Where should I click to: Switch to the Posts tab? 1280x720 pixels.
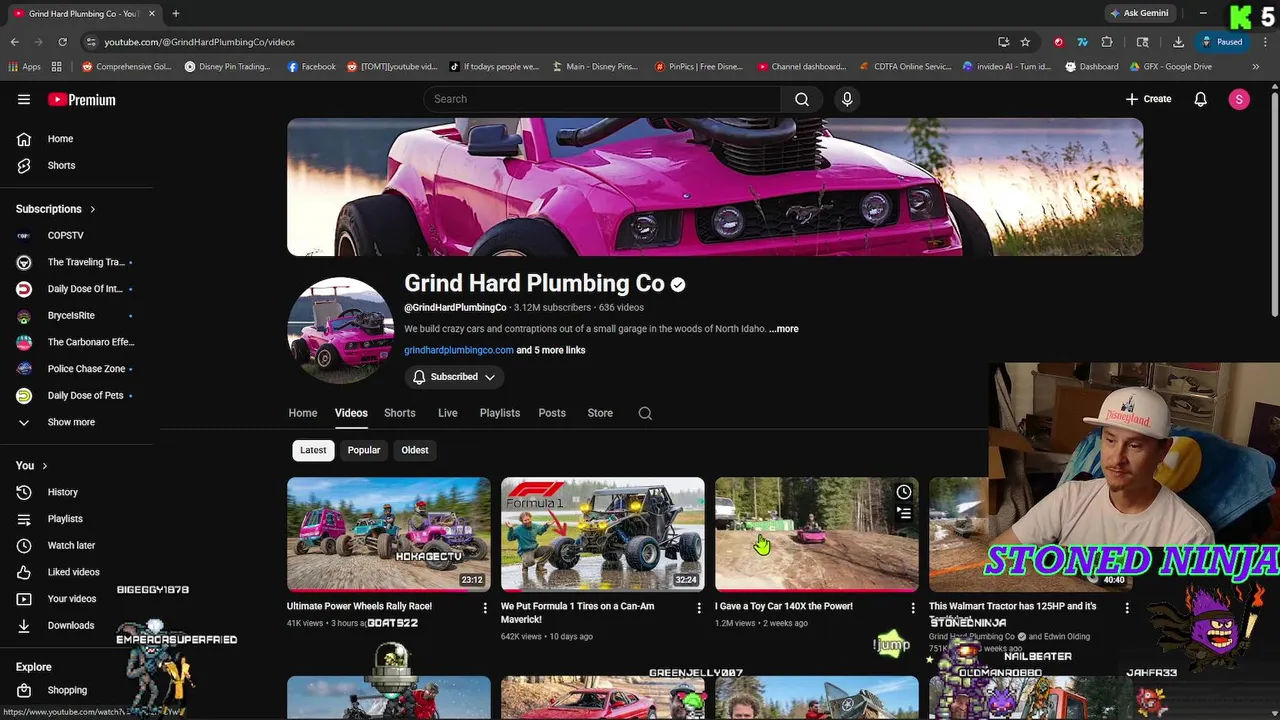[x=552, y=413]
